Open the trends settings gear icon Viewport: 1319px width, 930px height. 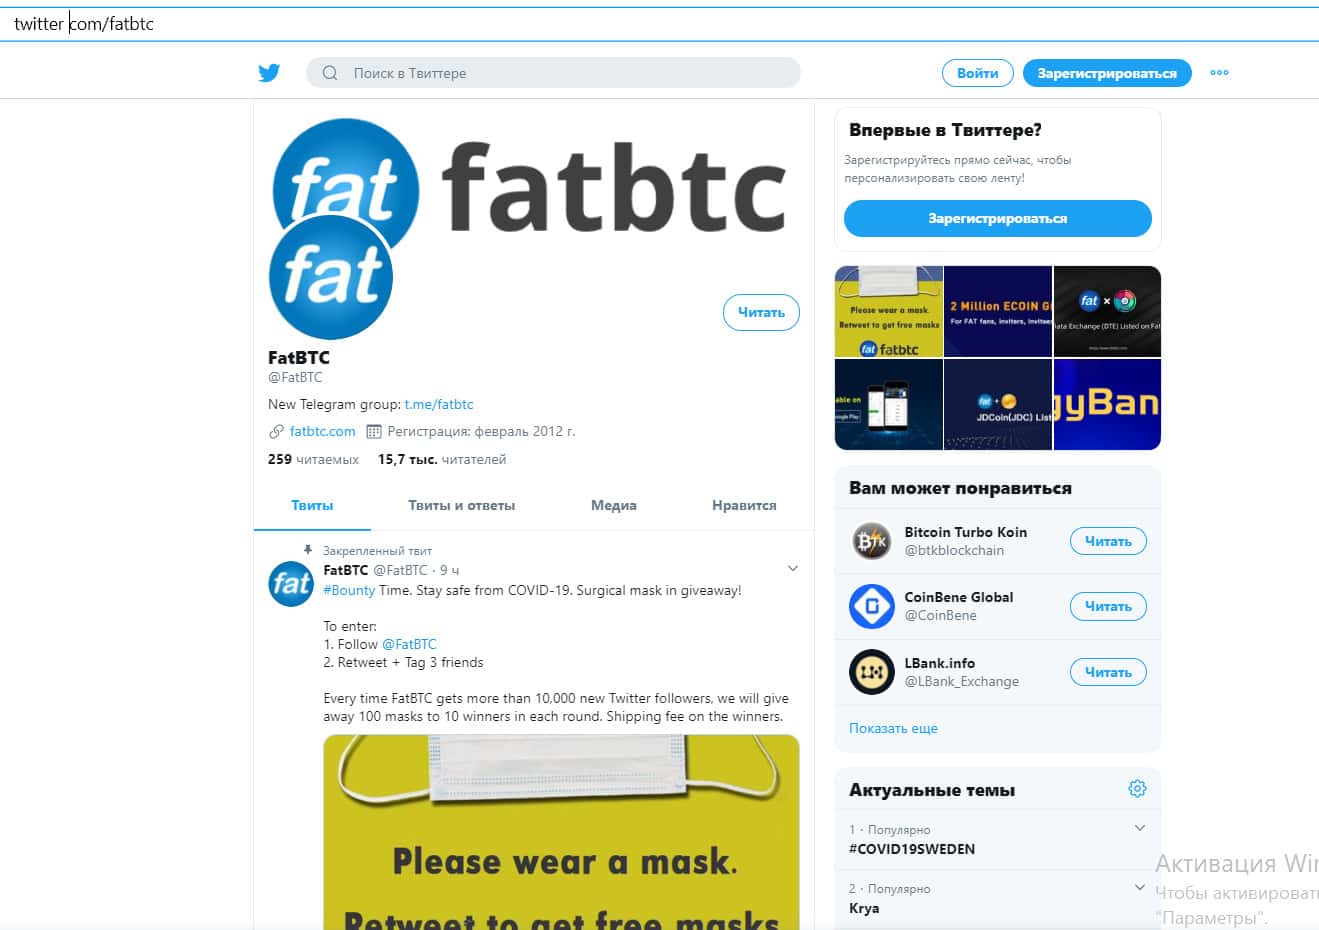tap(1137, 789)
